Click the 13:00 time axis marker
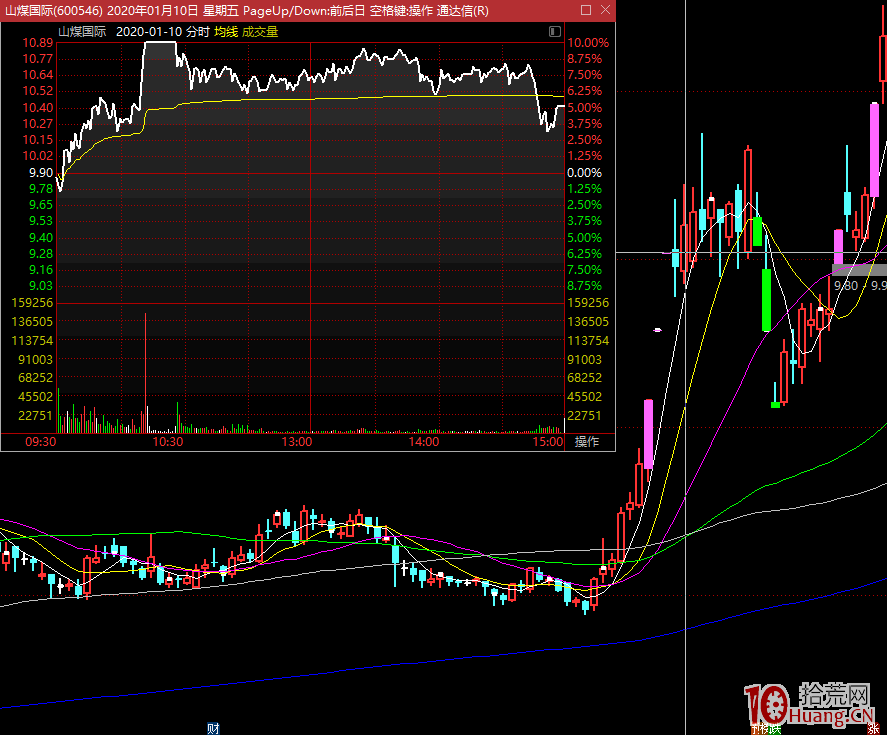This screenshot has height=735, width=887. pyautogui.click(x=297, y=442)
